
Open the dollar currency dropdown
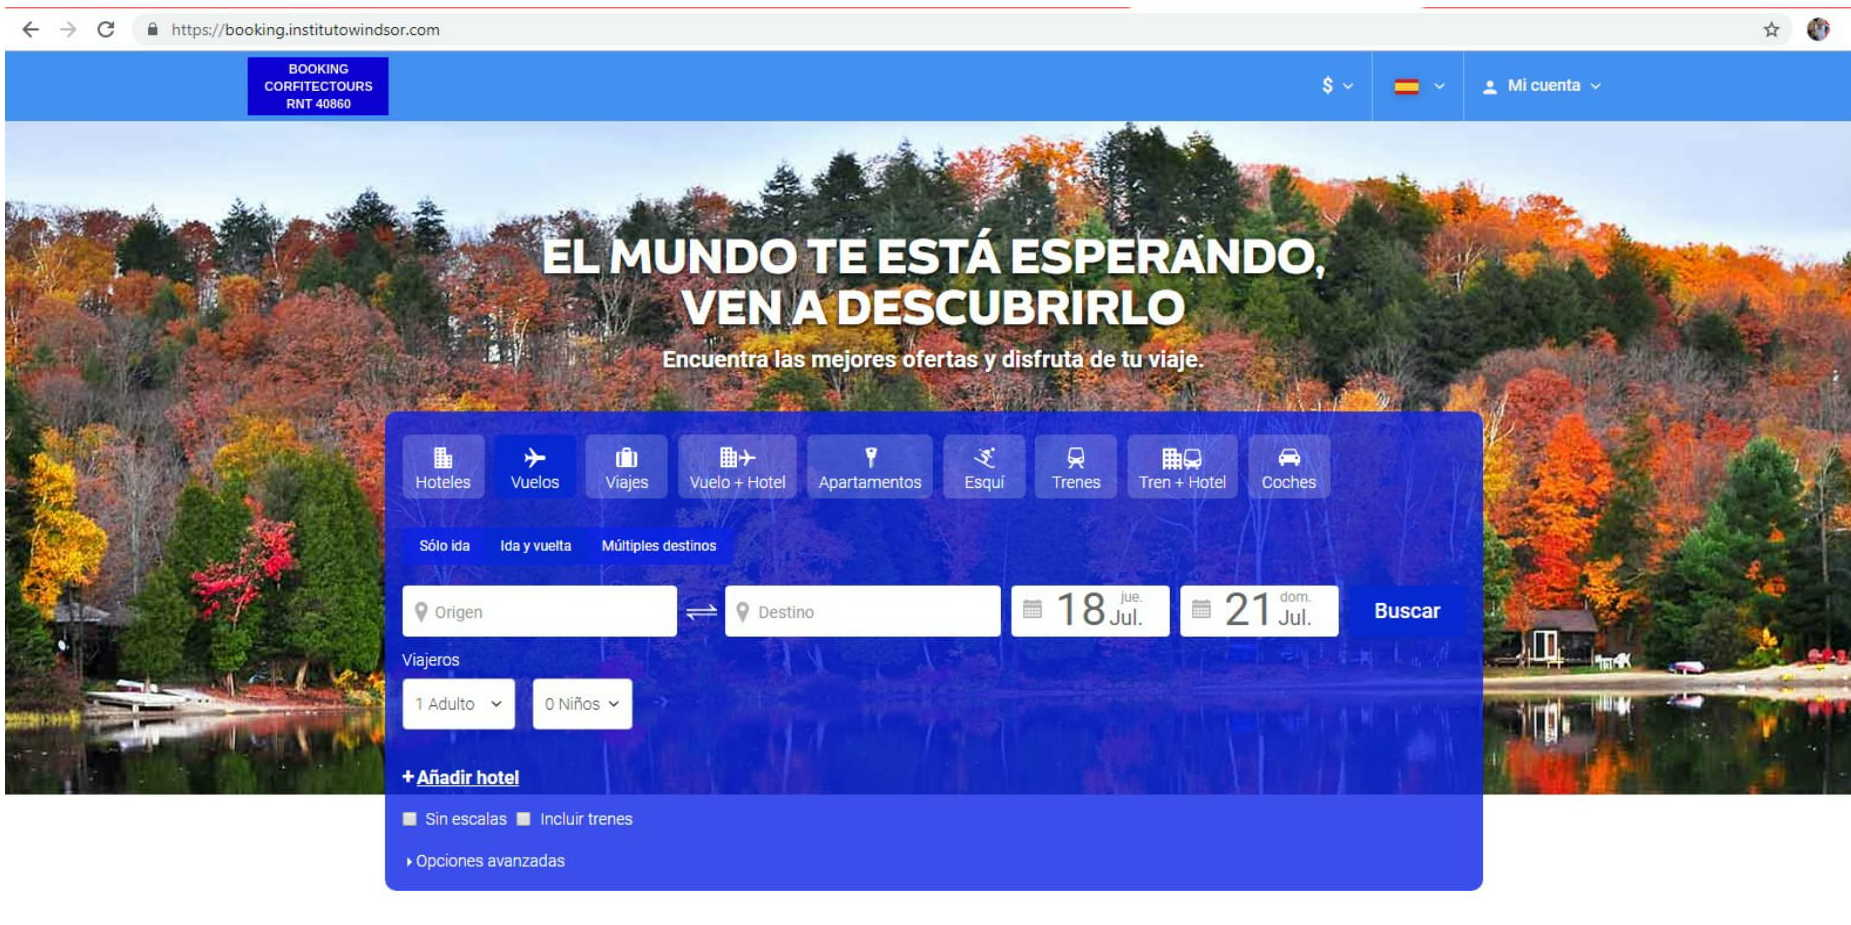tap(1337, 86)
